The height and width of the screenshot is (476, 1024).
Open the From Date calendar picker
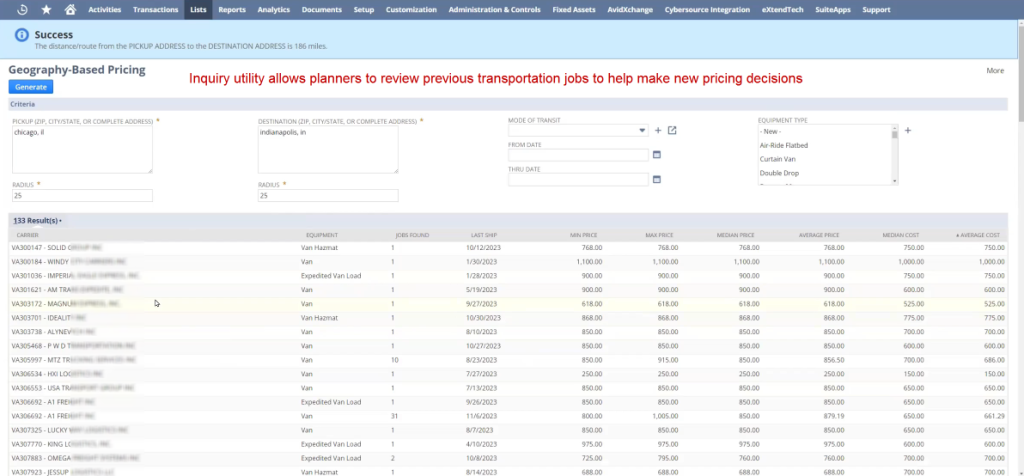(657, 155)
